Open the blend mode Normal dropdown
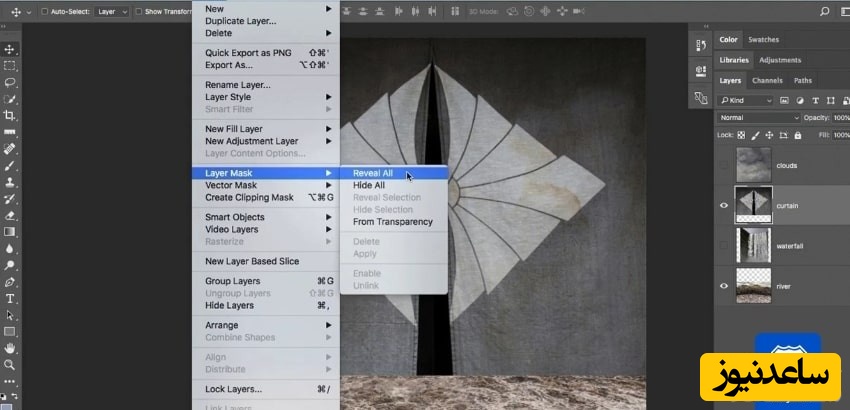850x410 pixels. coord(759,118)
